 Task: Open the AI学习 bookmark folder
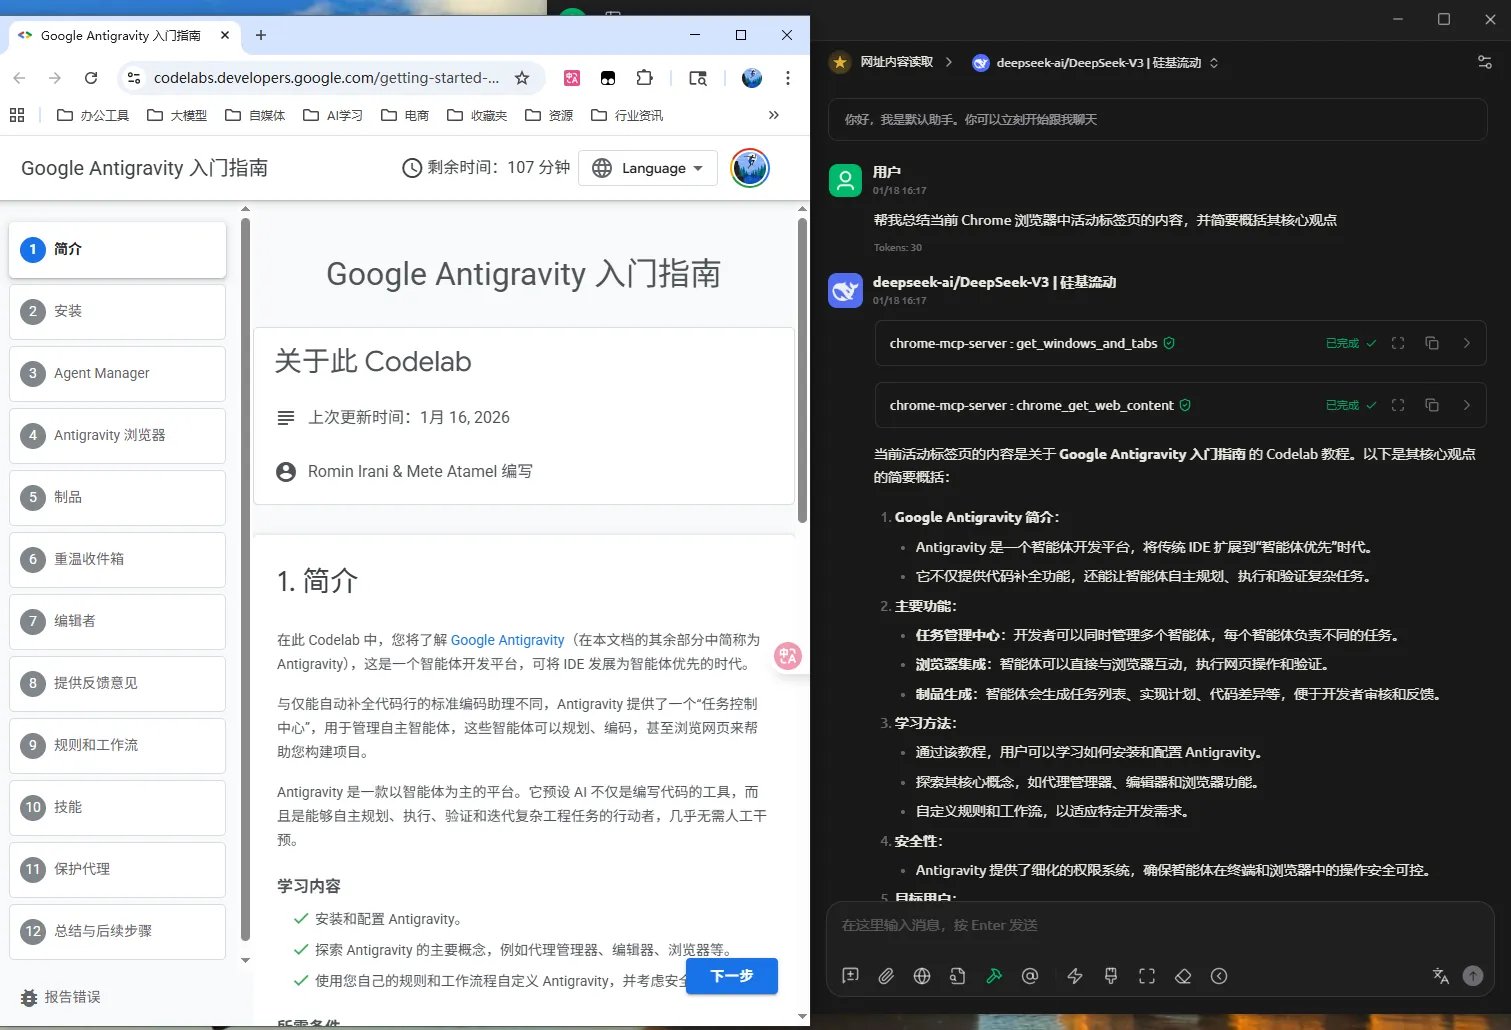pos(333,115)
